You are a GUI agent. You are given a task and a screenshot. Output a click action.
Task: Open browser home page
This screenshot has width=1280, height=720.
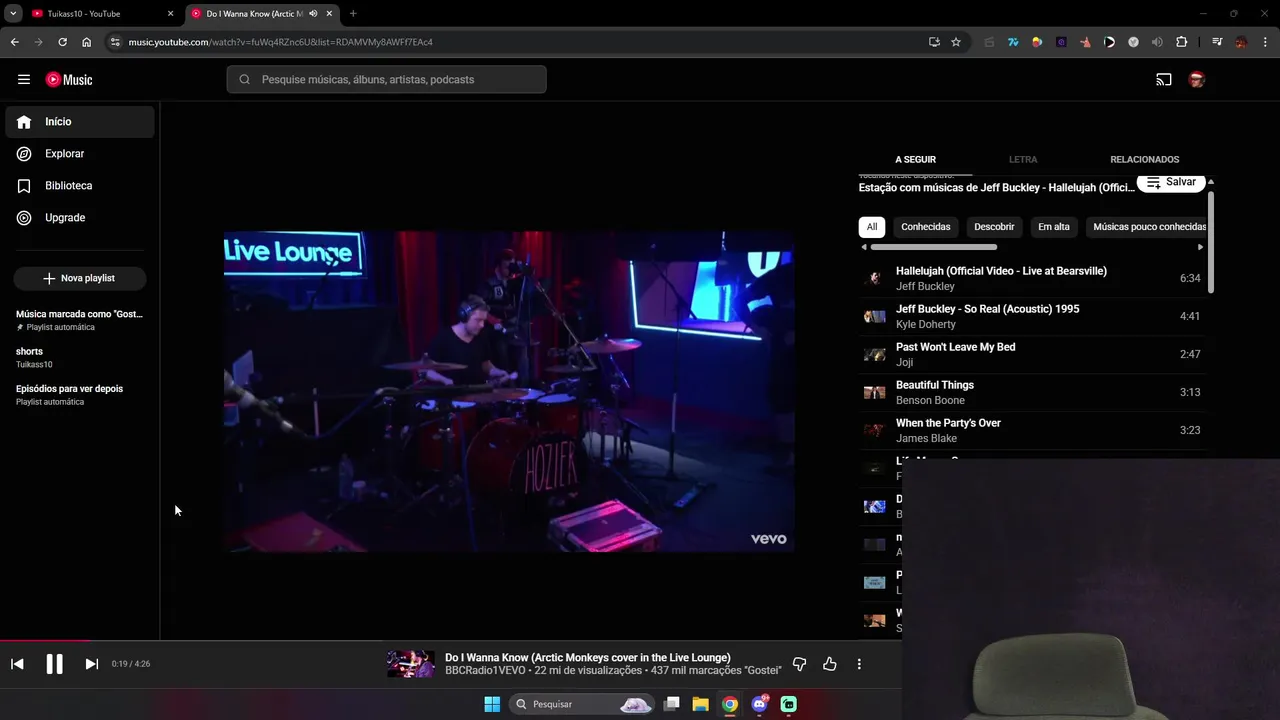pyautogui.click(x=87, y=42)
